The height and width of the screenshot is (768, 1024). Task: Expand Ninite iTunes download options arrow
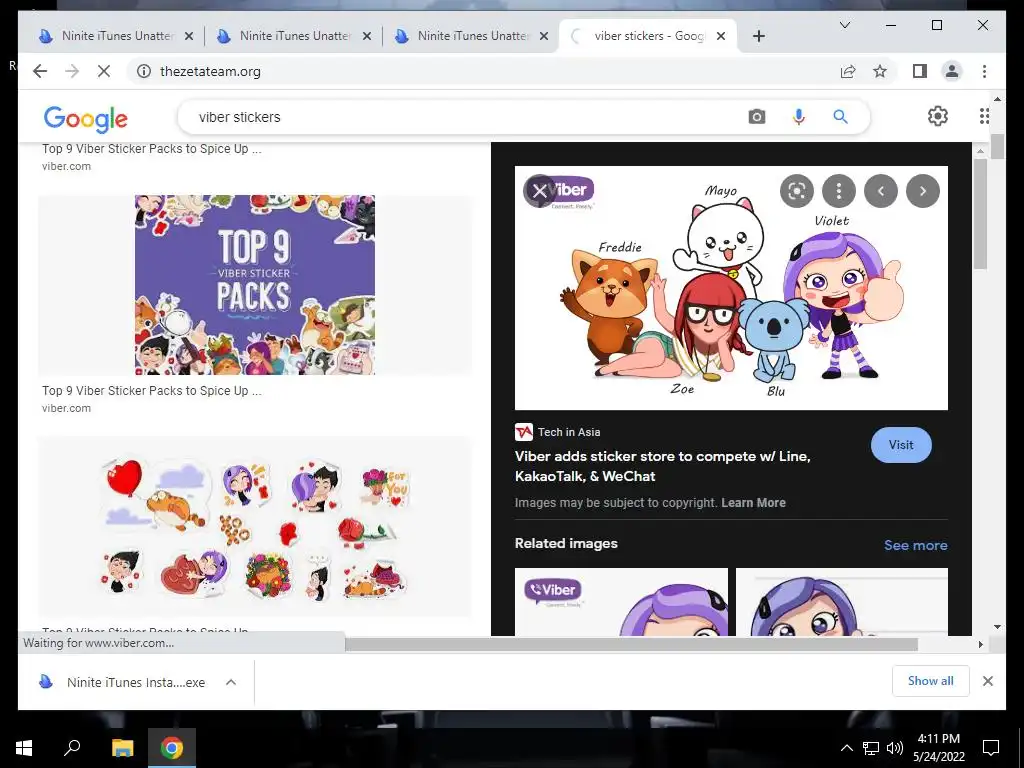point(231,682)
